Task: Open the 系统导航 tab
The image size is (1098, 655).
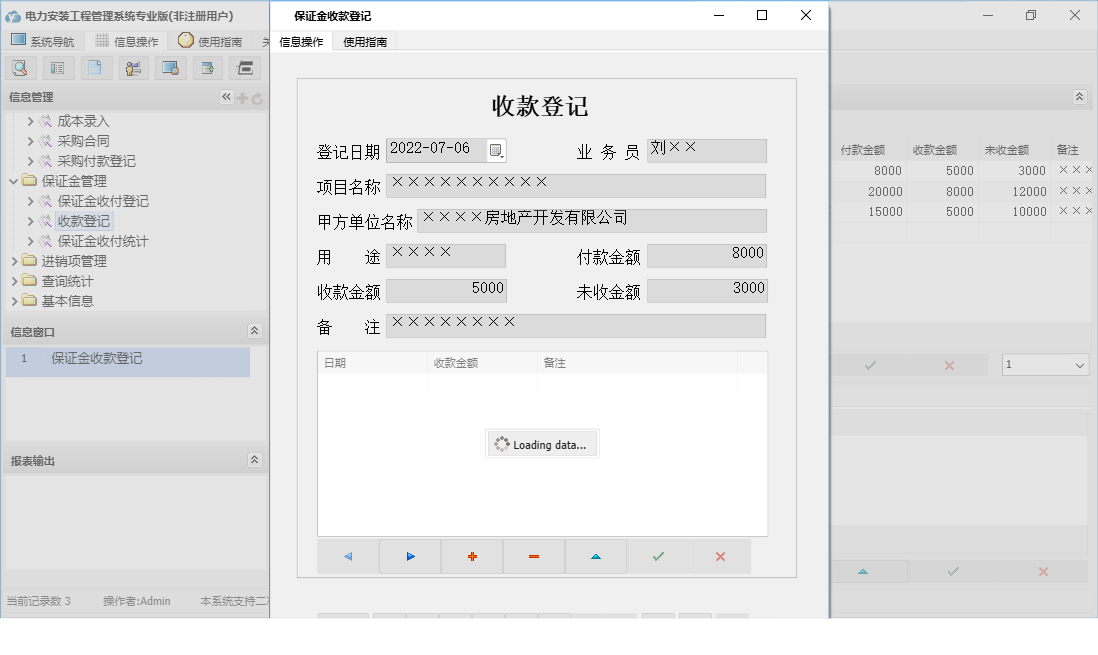Action: (x=42, y=41)
